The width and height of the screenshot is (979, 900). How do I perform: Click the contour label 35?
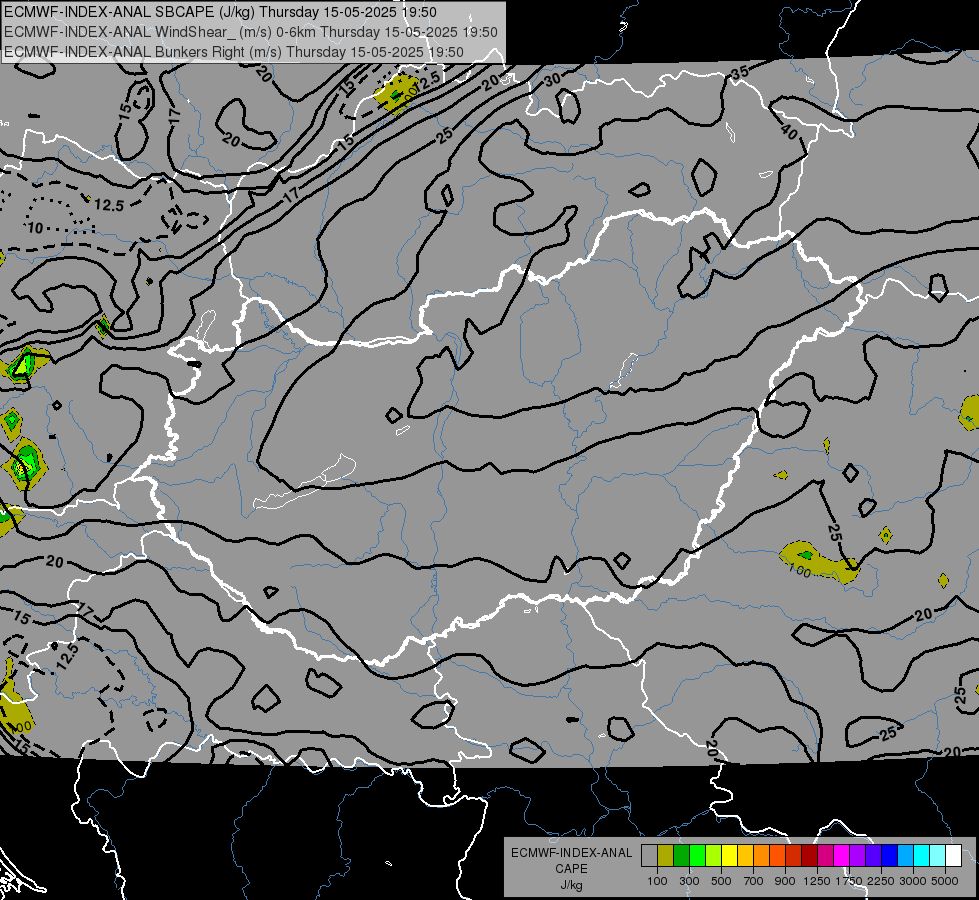pos(740,72)
